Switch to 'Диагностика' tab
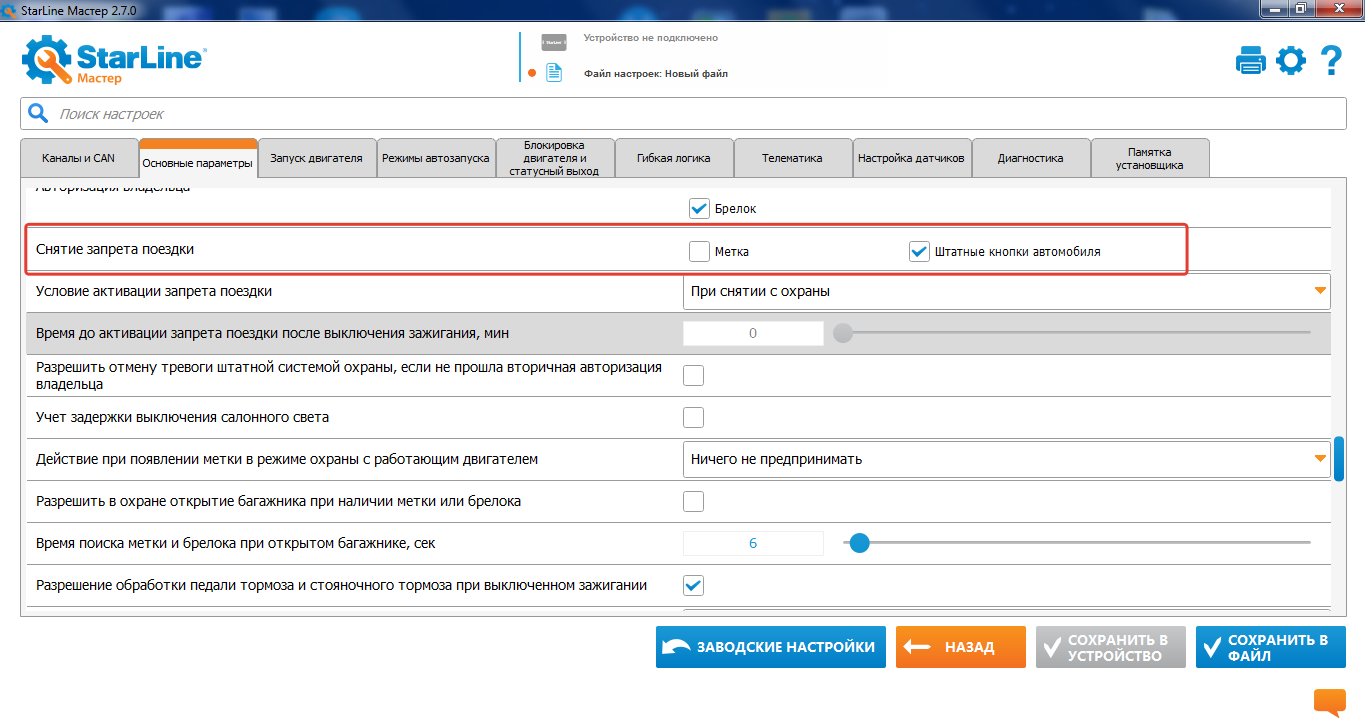Screen dimensions: 1365x724 [x=1031, y=158]
